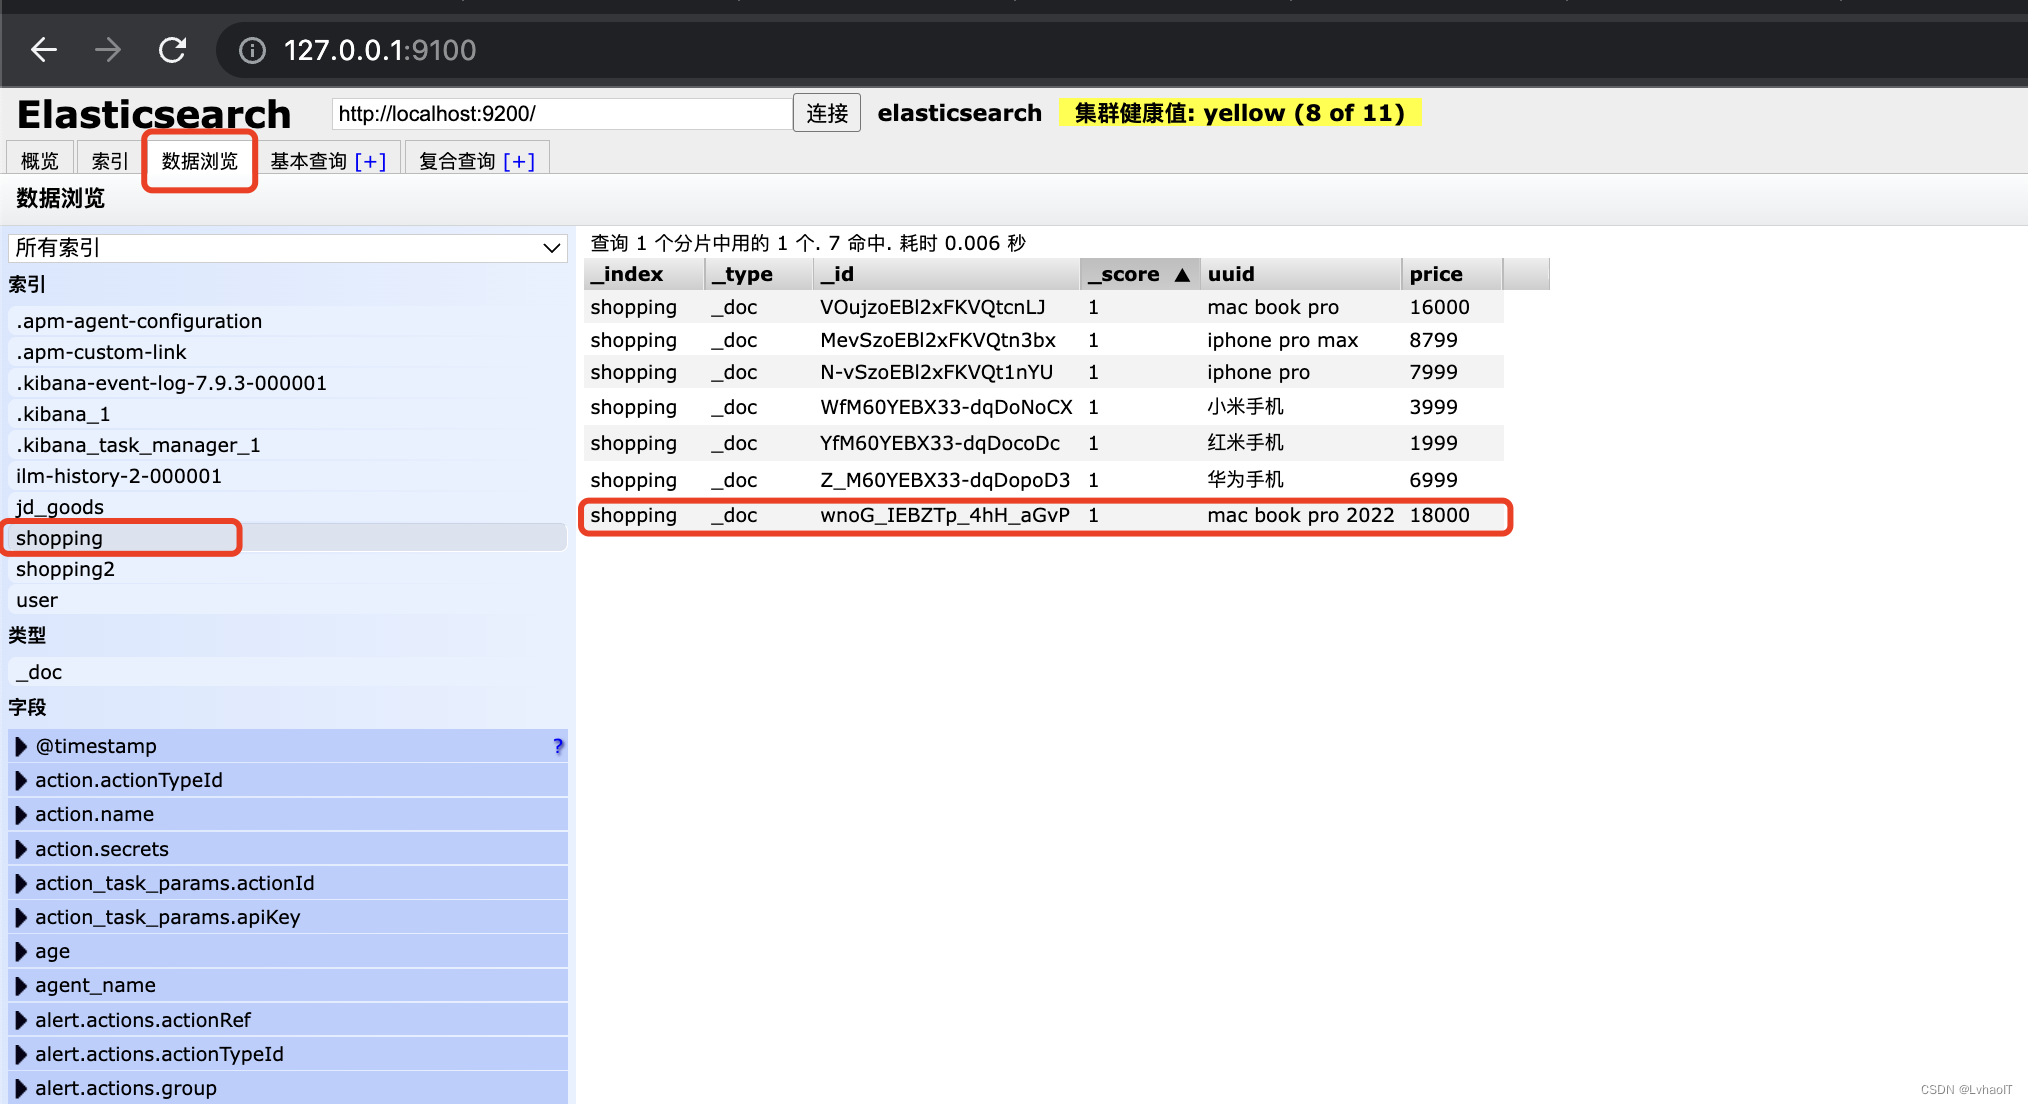The height and width of the screenshot is (1104, 2028).
Task: Select the user index
Action: tap(288, 600)
